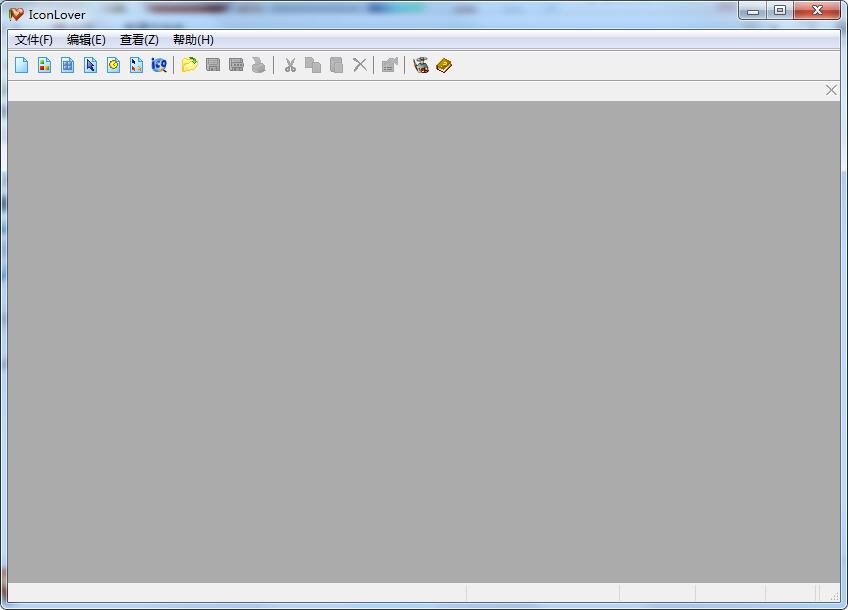Click the Delete X toolbar icon
Screen dimensions: 848x610
[359, 65]
